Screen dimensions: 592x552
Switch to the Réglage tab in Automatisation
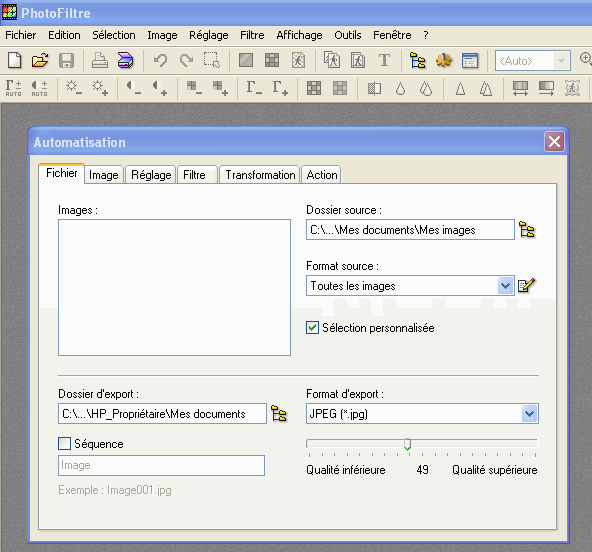point(151,175)
